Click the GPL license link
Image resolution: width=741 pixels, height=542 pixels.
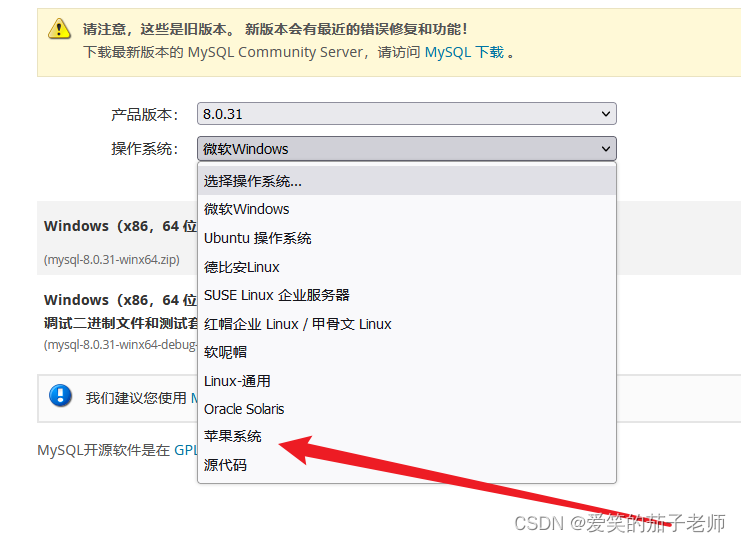tap(186, 450)
